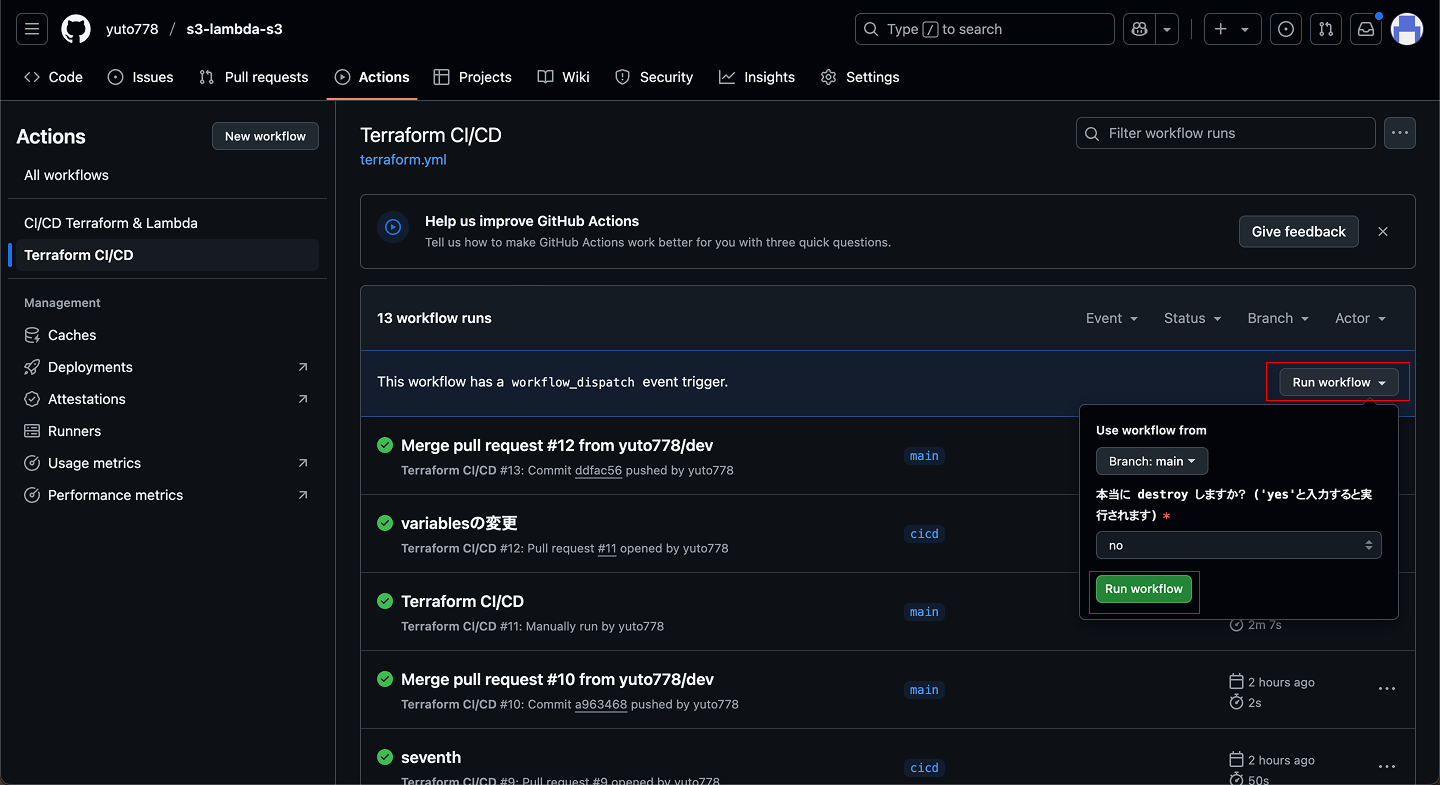Click cicd branch label on variablesの変更 run
The width and height of the screenshot is (1440, 785).
[924, 534]
